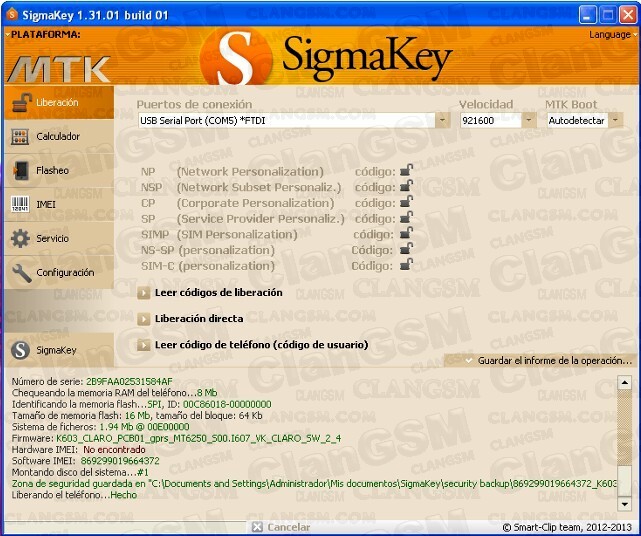641x536 pixels.
Task: Click the padlock icon beside SIMP código
Action: [406, 233]
